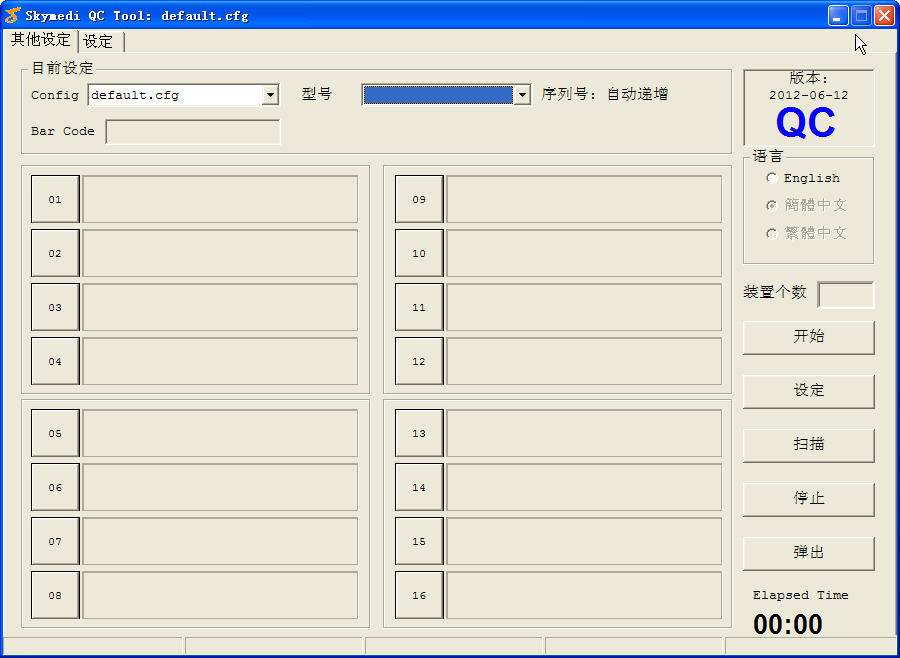The height and width of the screenshot is (658, 900).
Task: Expand the 型号 model dropdown
Action: click(x=521, y=95)
